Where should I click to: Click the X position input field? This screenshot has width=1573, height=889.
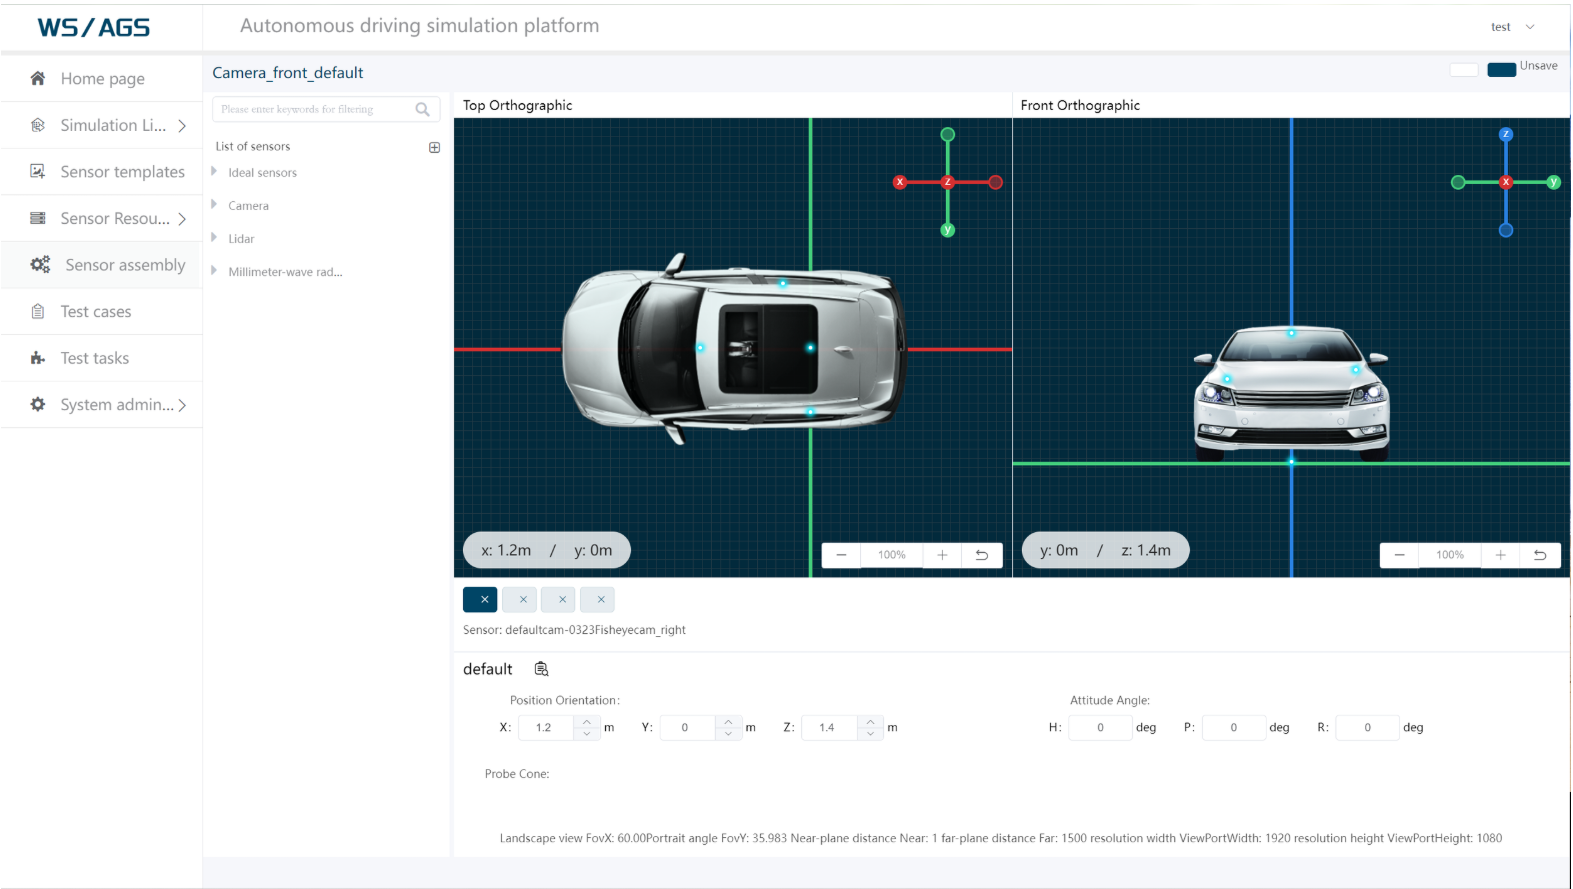pyautogui.click(x=547, y=727)
